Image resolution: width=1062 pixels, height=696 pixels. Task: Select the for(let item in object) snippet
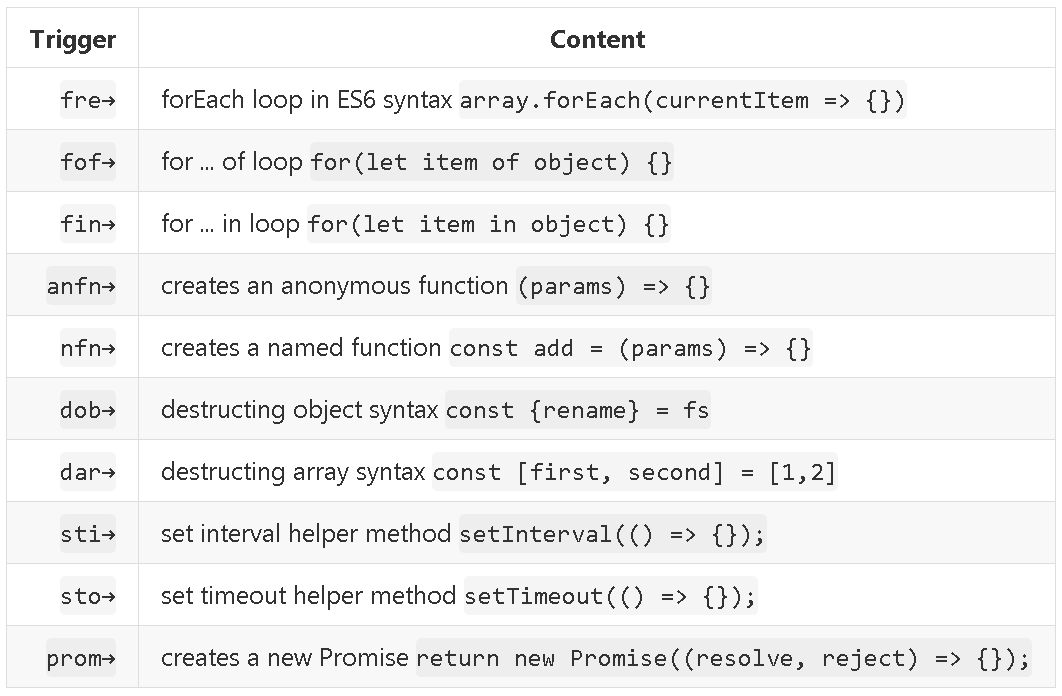488,224
